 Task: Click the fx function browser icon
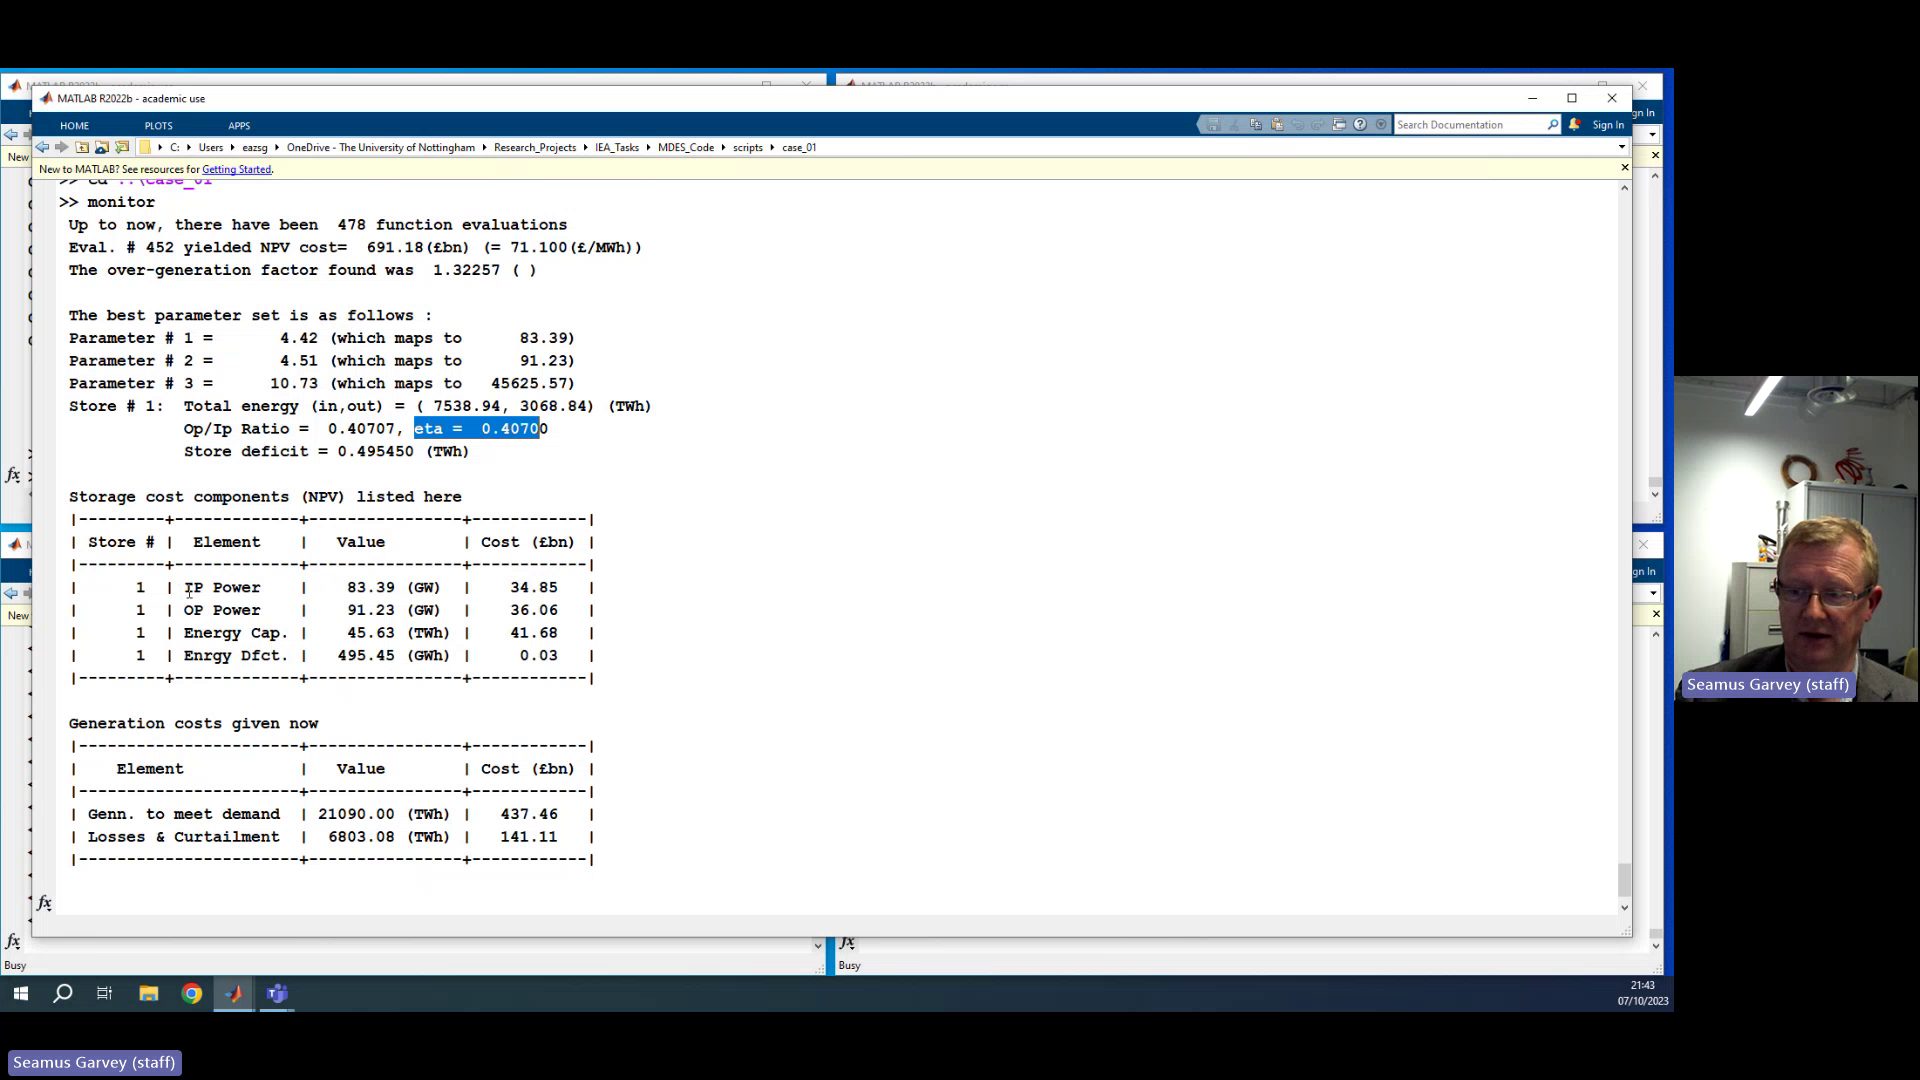coord(44,903)
